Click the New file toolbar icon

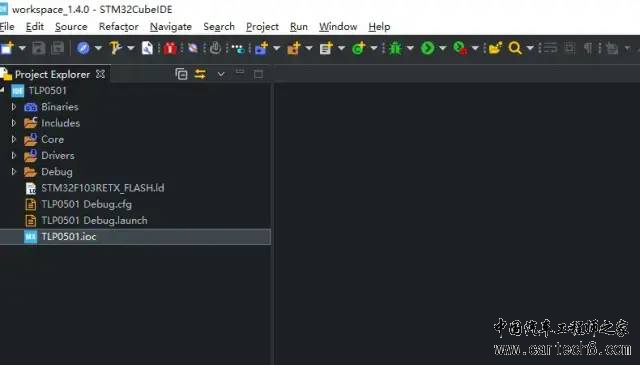click(7, 48)
